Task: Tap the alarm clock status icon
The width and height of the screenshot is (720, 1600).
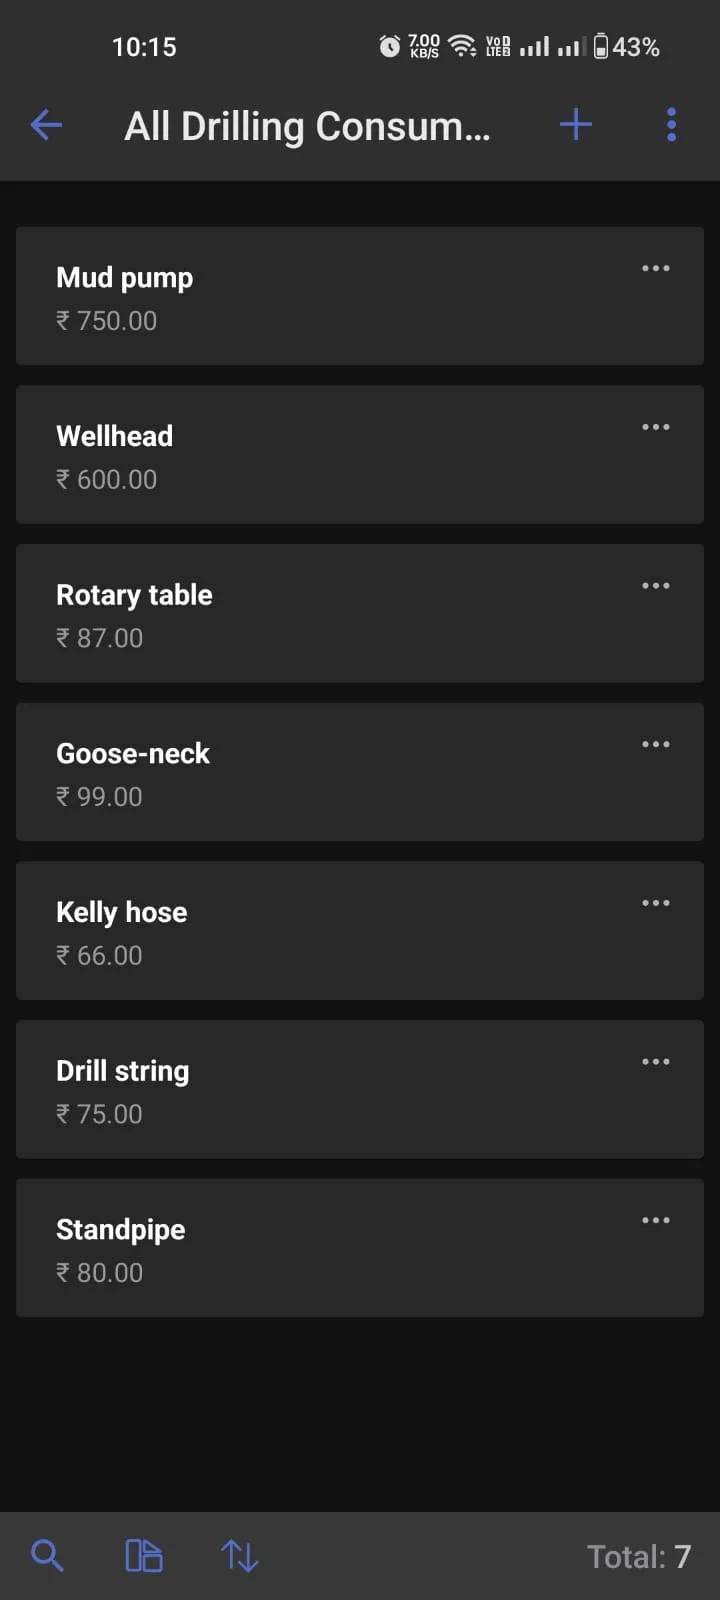Action: pos(389,46)
